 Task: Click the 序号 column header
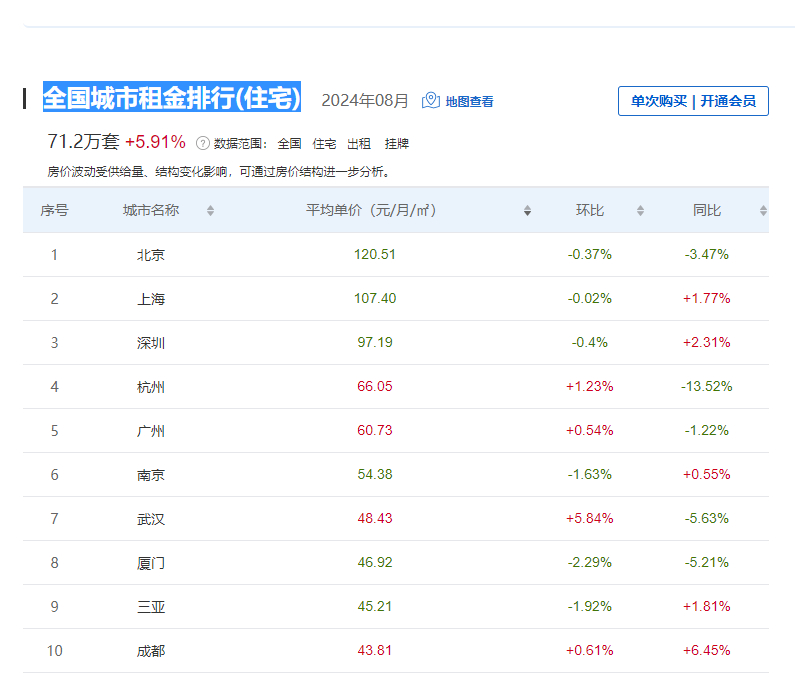tap(54, 211)
